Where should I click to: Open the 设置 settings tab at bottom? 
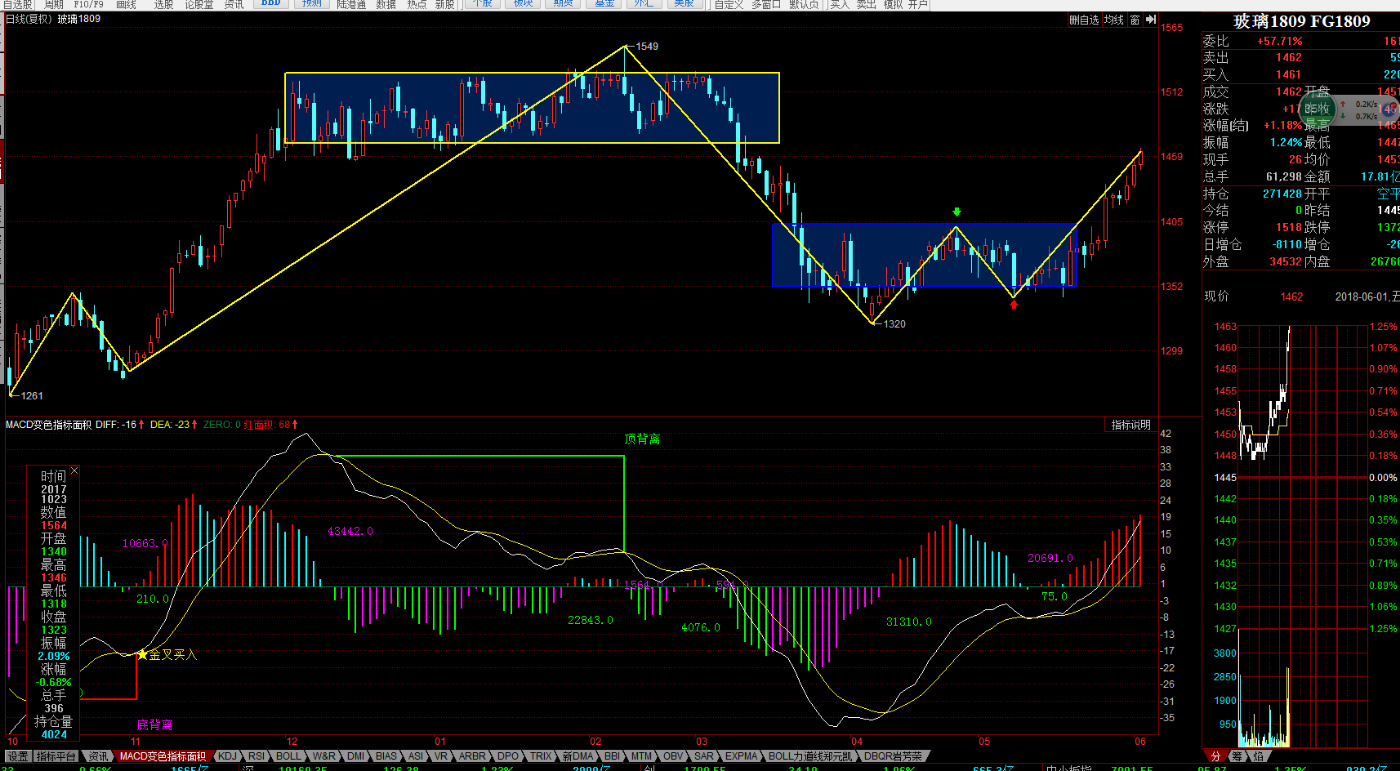tap(18, 756)
